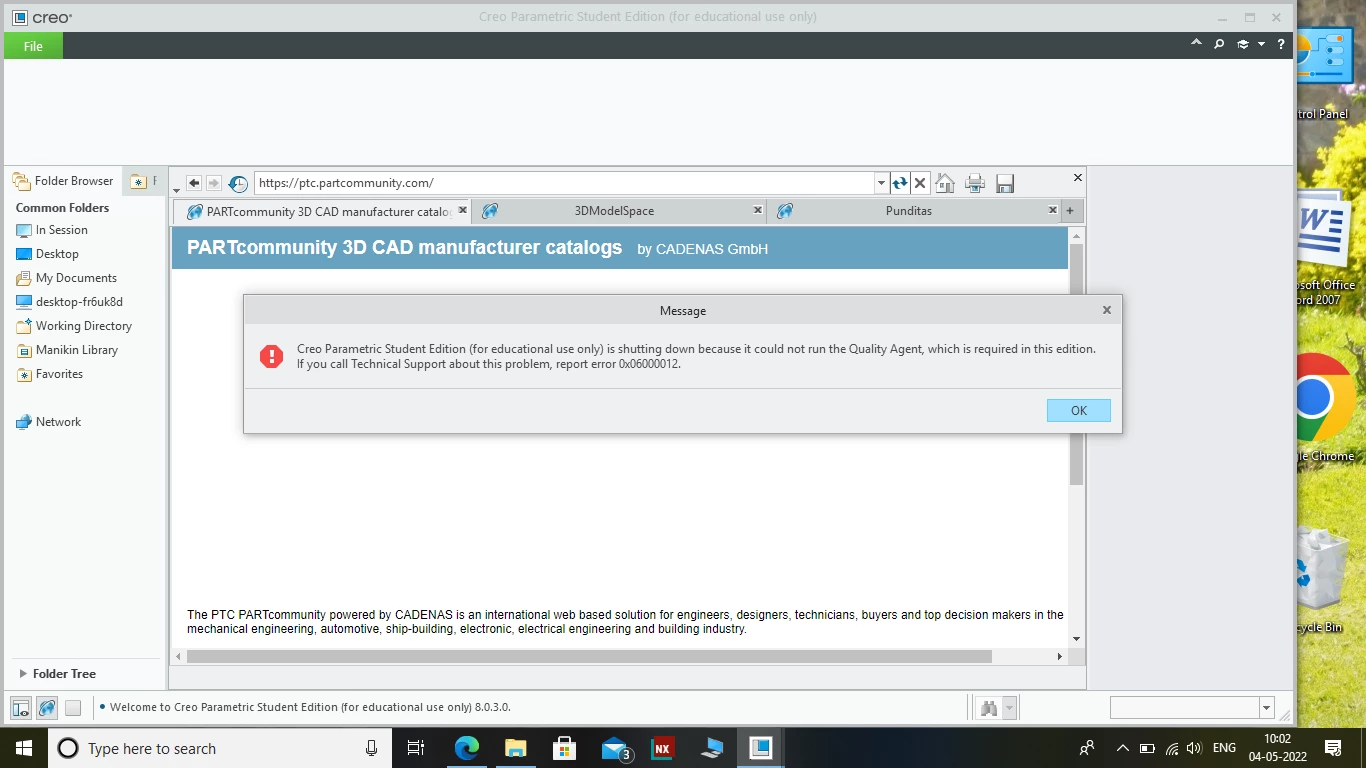
Task: Expand the address bar dropdown arrow
Action: 881,183
